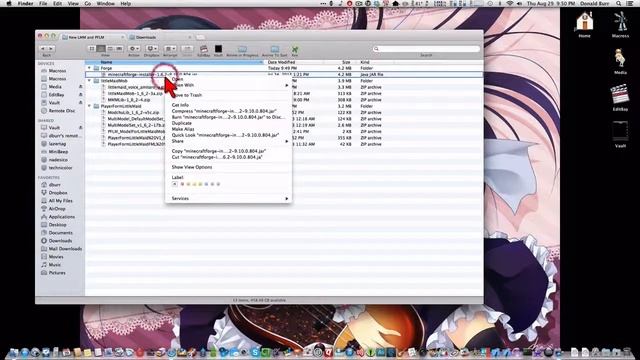Choose Make Alias in the context menu
Image resolution: width=640 pixels, height=360 pixels.
tap(228, 129)
